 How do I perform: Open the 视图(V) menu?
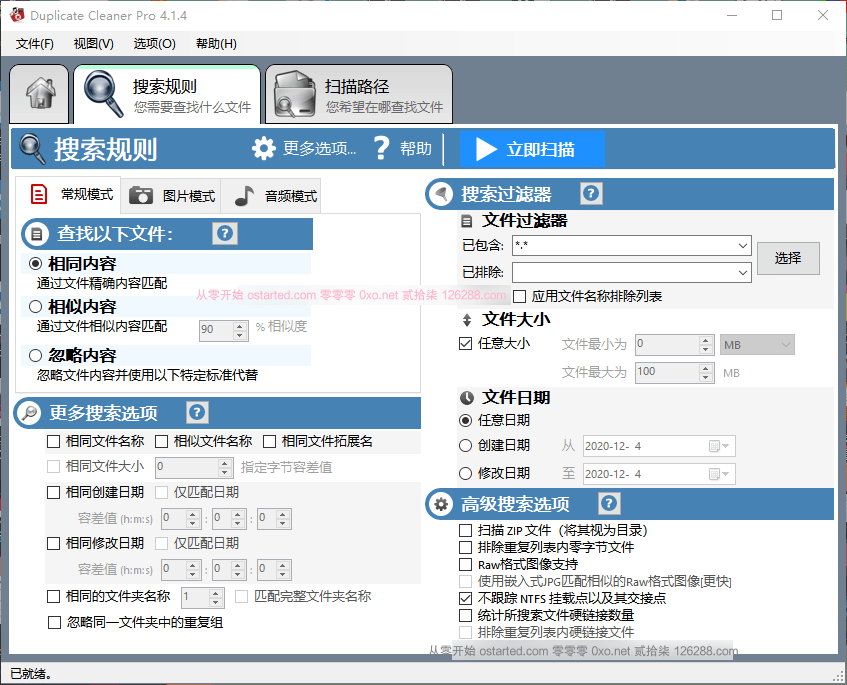(x=93, y=44)
